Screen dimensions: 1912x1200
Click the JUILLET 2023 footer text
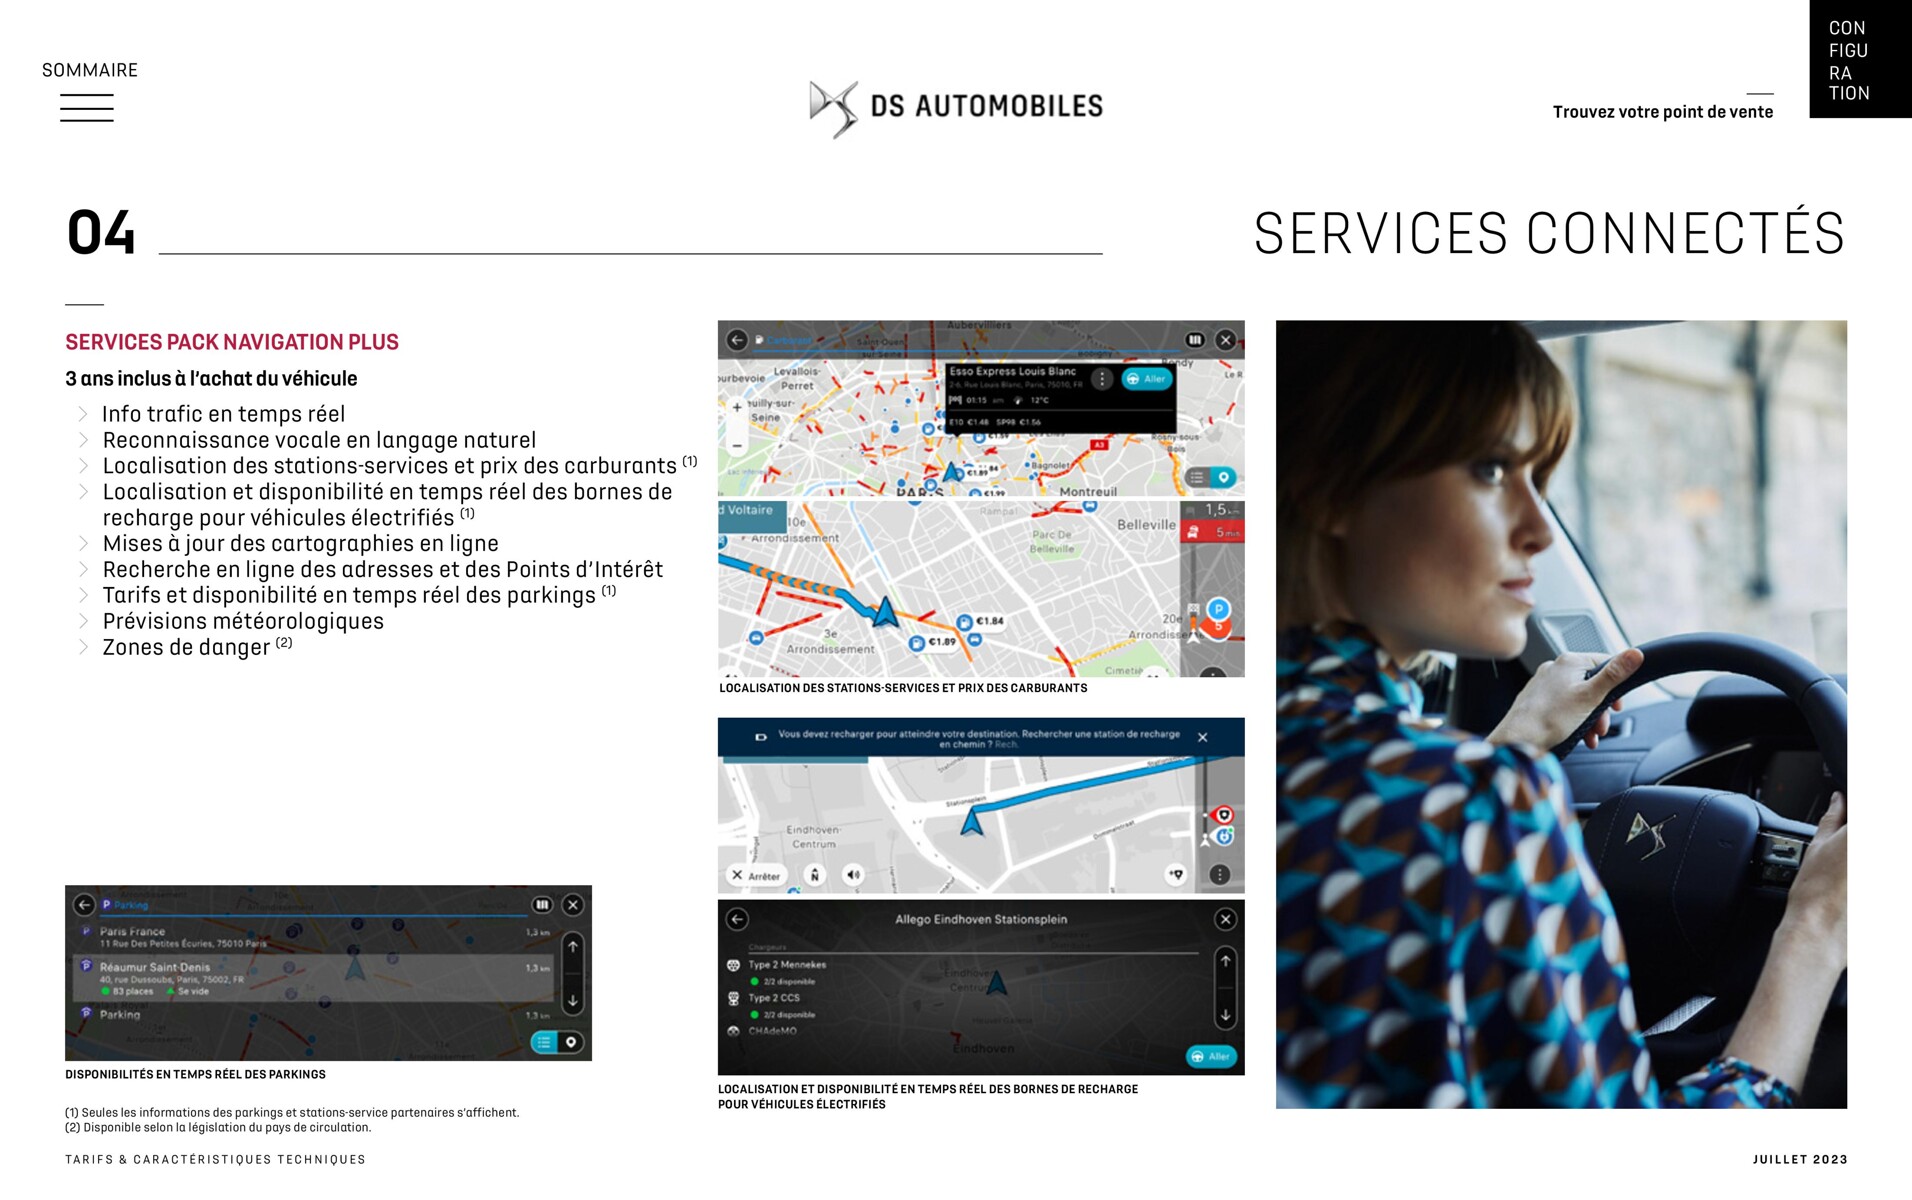1800,1160
